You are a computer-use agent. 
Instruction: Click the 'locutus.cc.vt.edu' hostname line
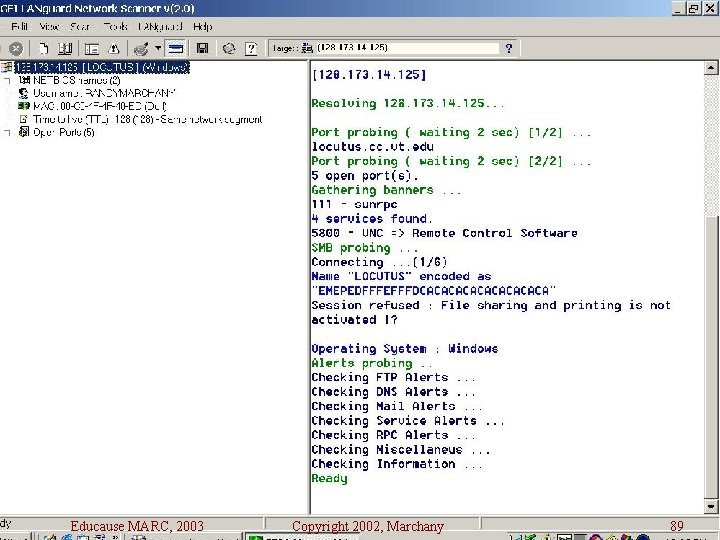click(372, 147)
